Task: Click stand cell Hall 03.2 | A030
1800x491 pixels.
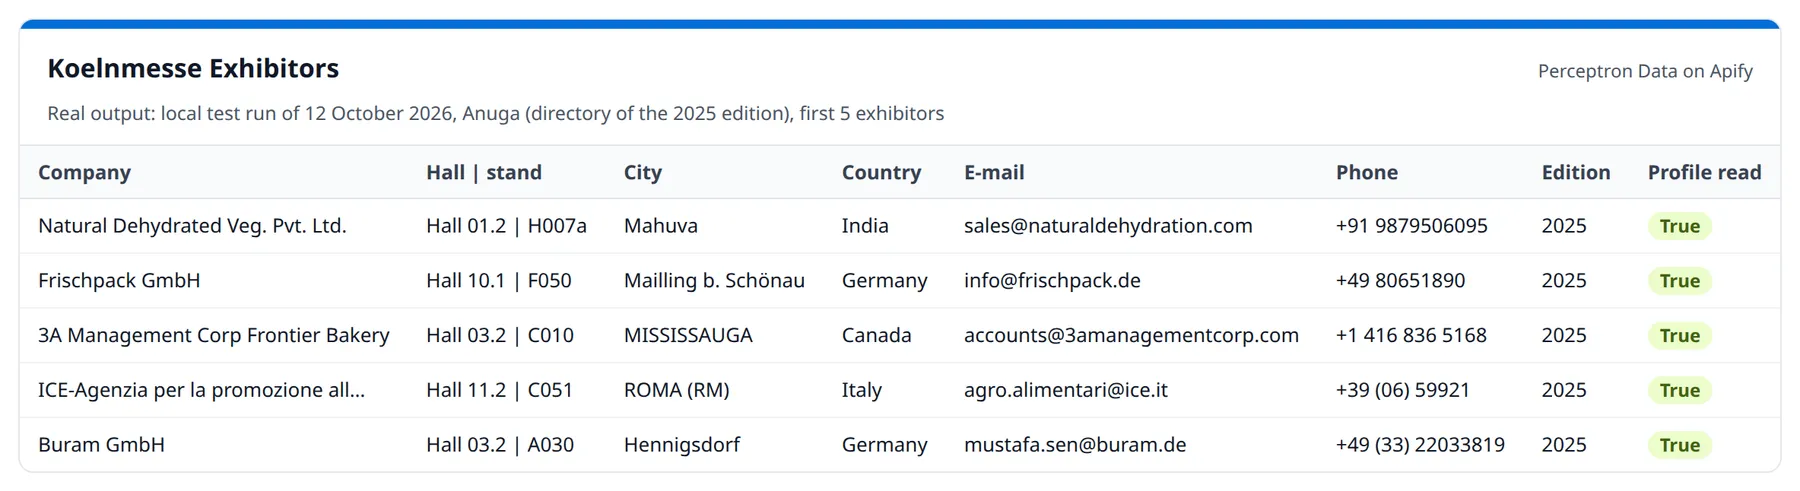Action: coord(500,445)
